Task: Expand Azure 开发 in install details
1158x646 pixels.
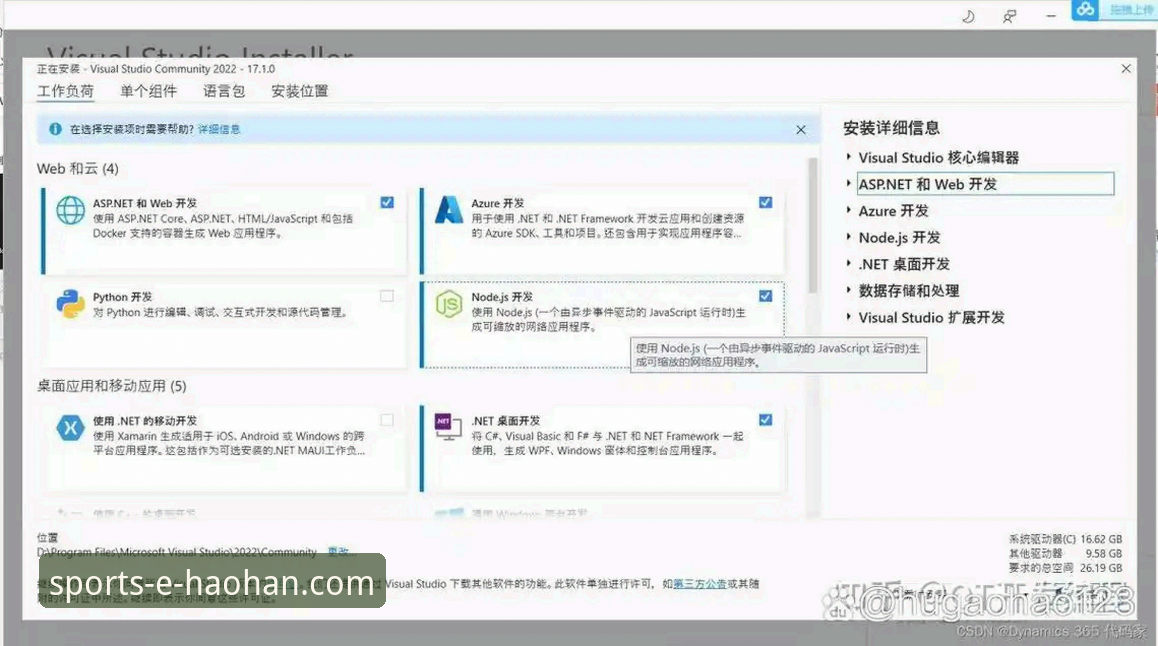Action: click(849, 210)
